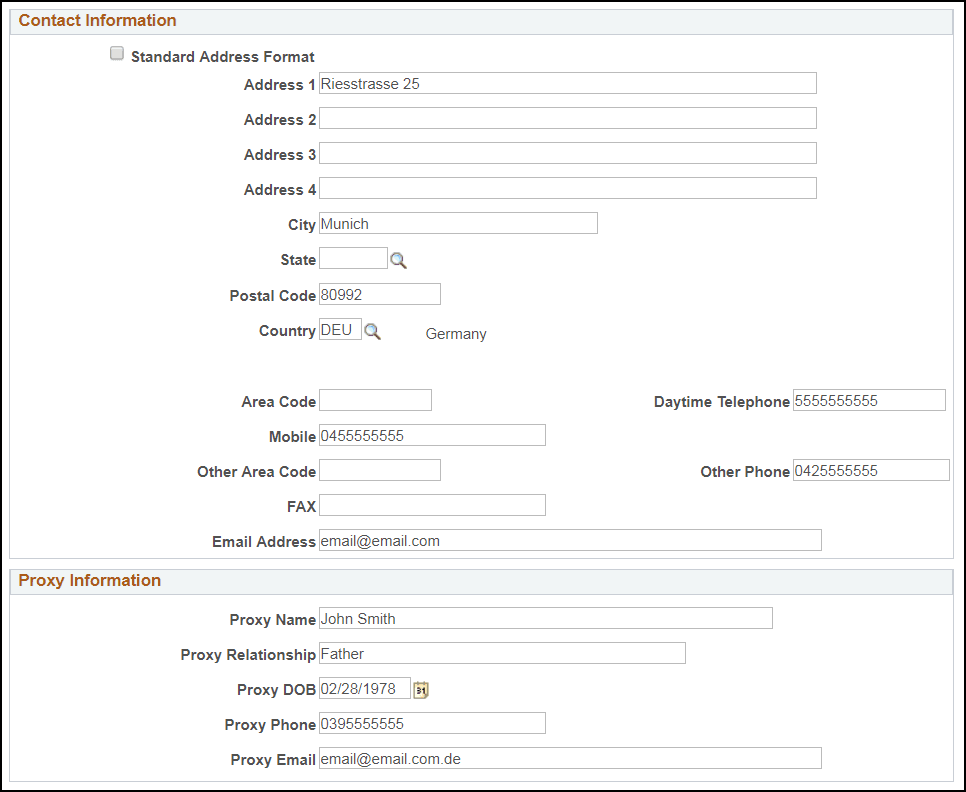Click the empty Area Code field
Viewport: 966px width, 792px height.
tap(374, 399)
